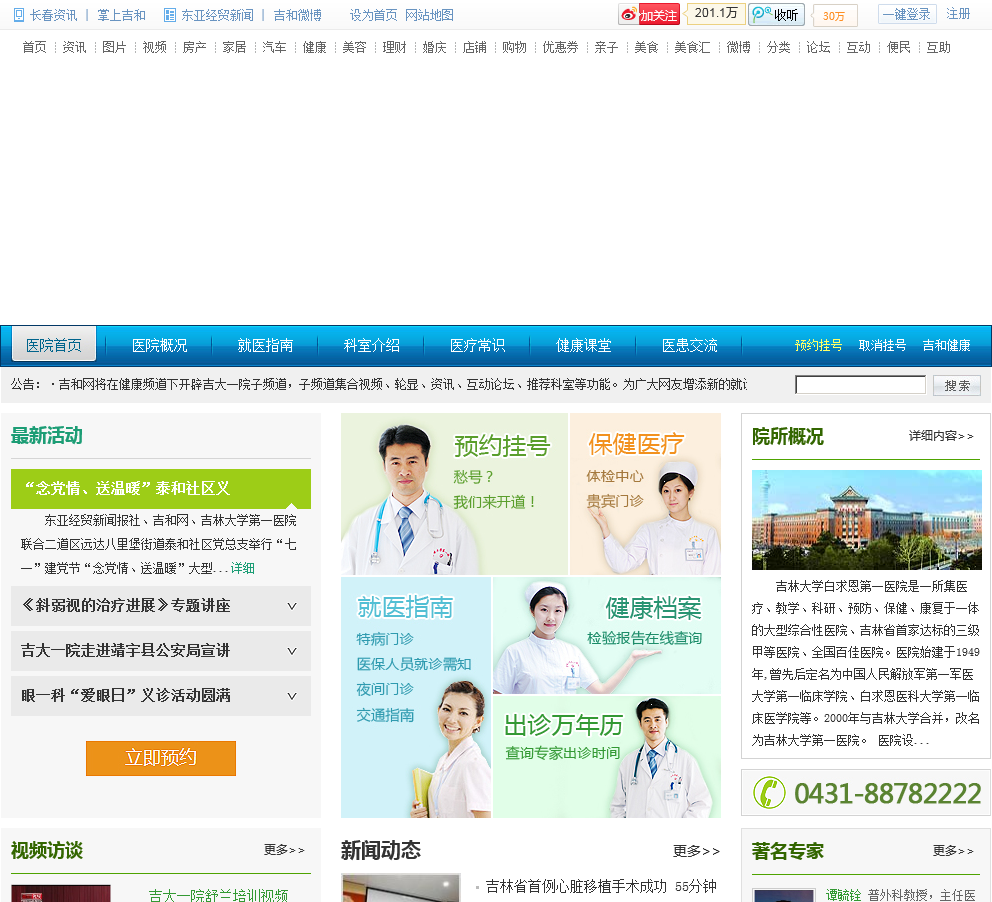Open 图片 in top site menu
992x902 pixels.
(114, 47)
